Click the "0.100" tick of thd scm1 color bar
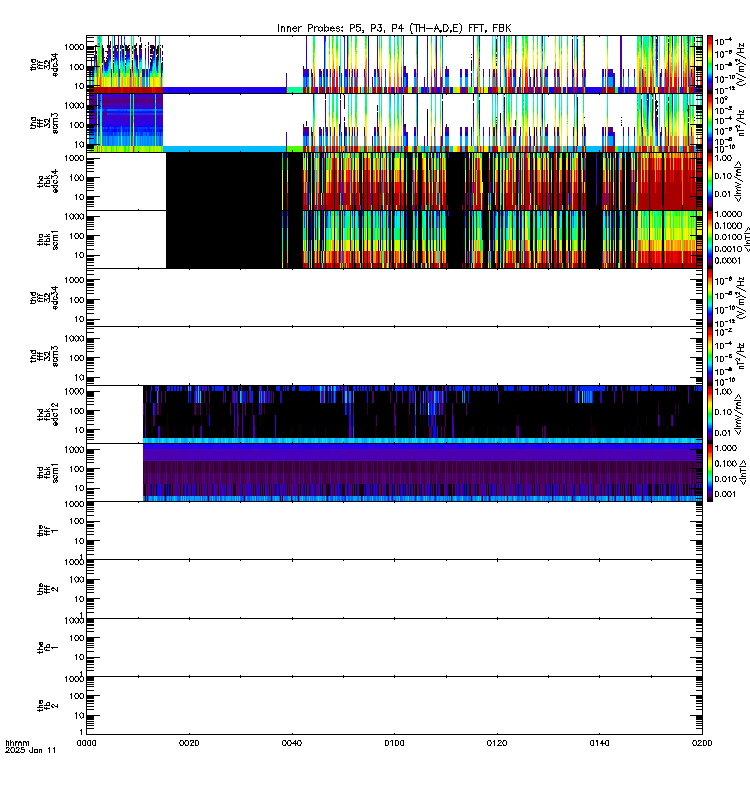The height and width of the screenshot is (800, 750). 726,463
